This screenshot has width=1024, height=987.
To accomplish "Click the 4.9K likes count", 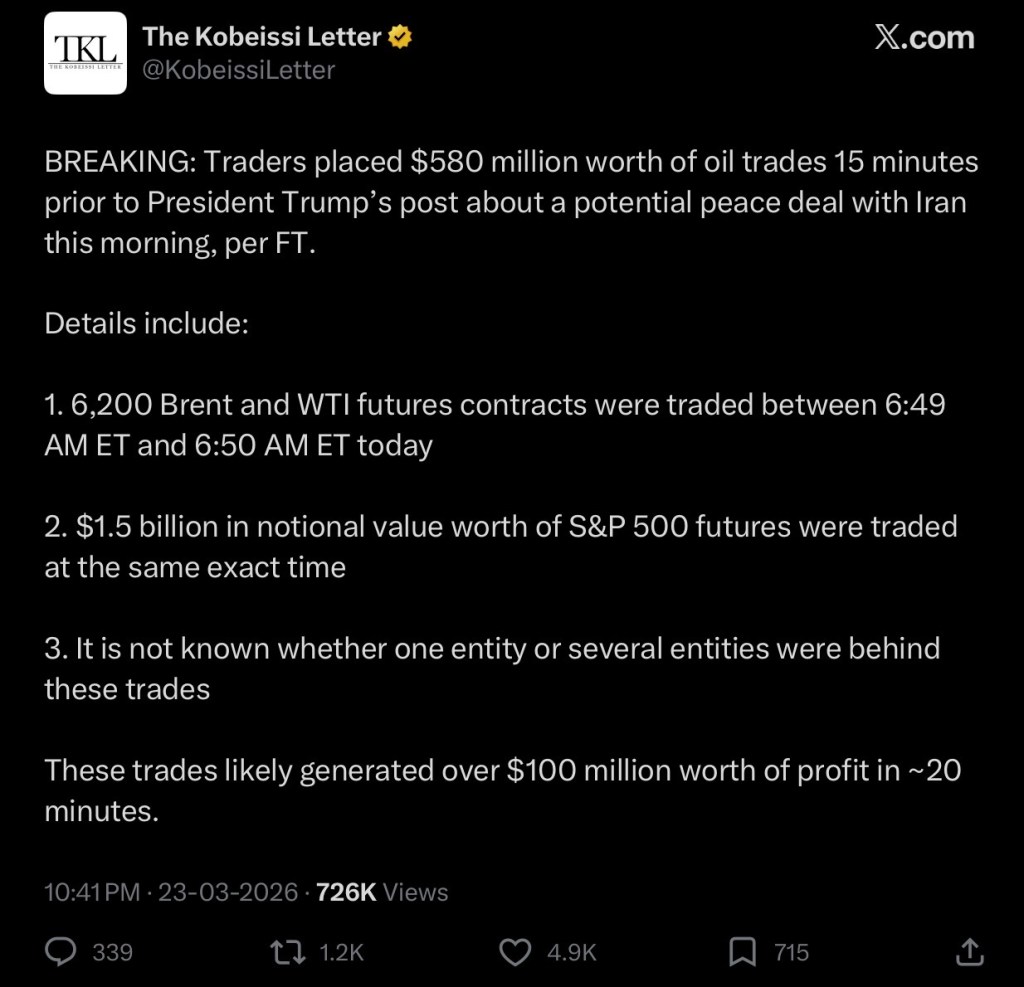I will 571,952.
